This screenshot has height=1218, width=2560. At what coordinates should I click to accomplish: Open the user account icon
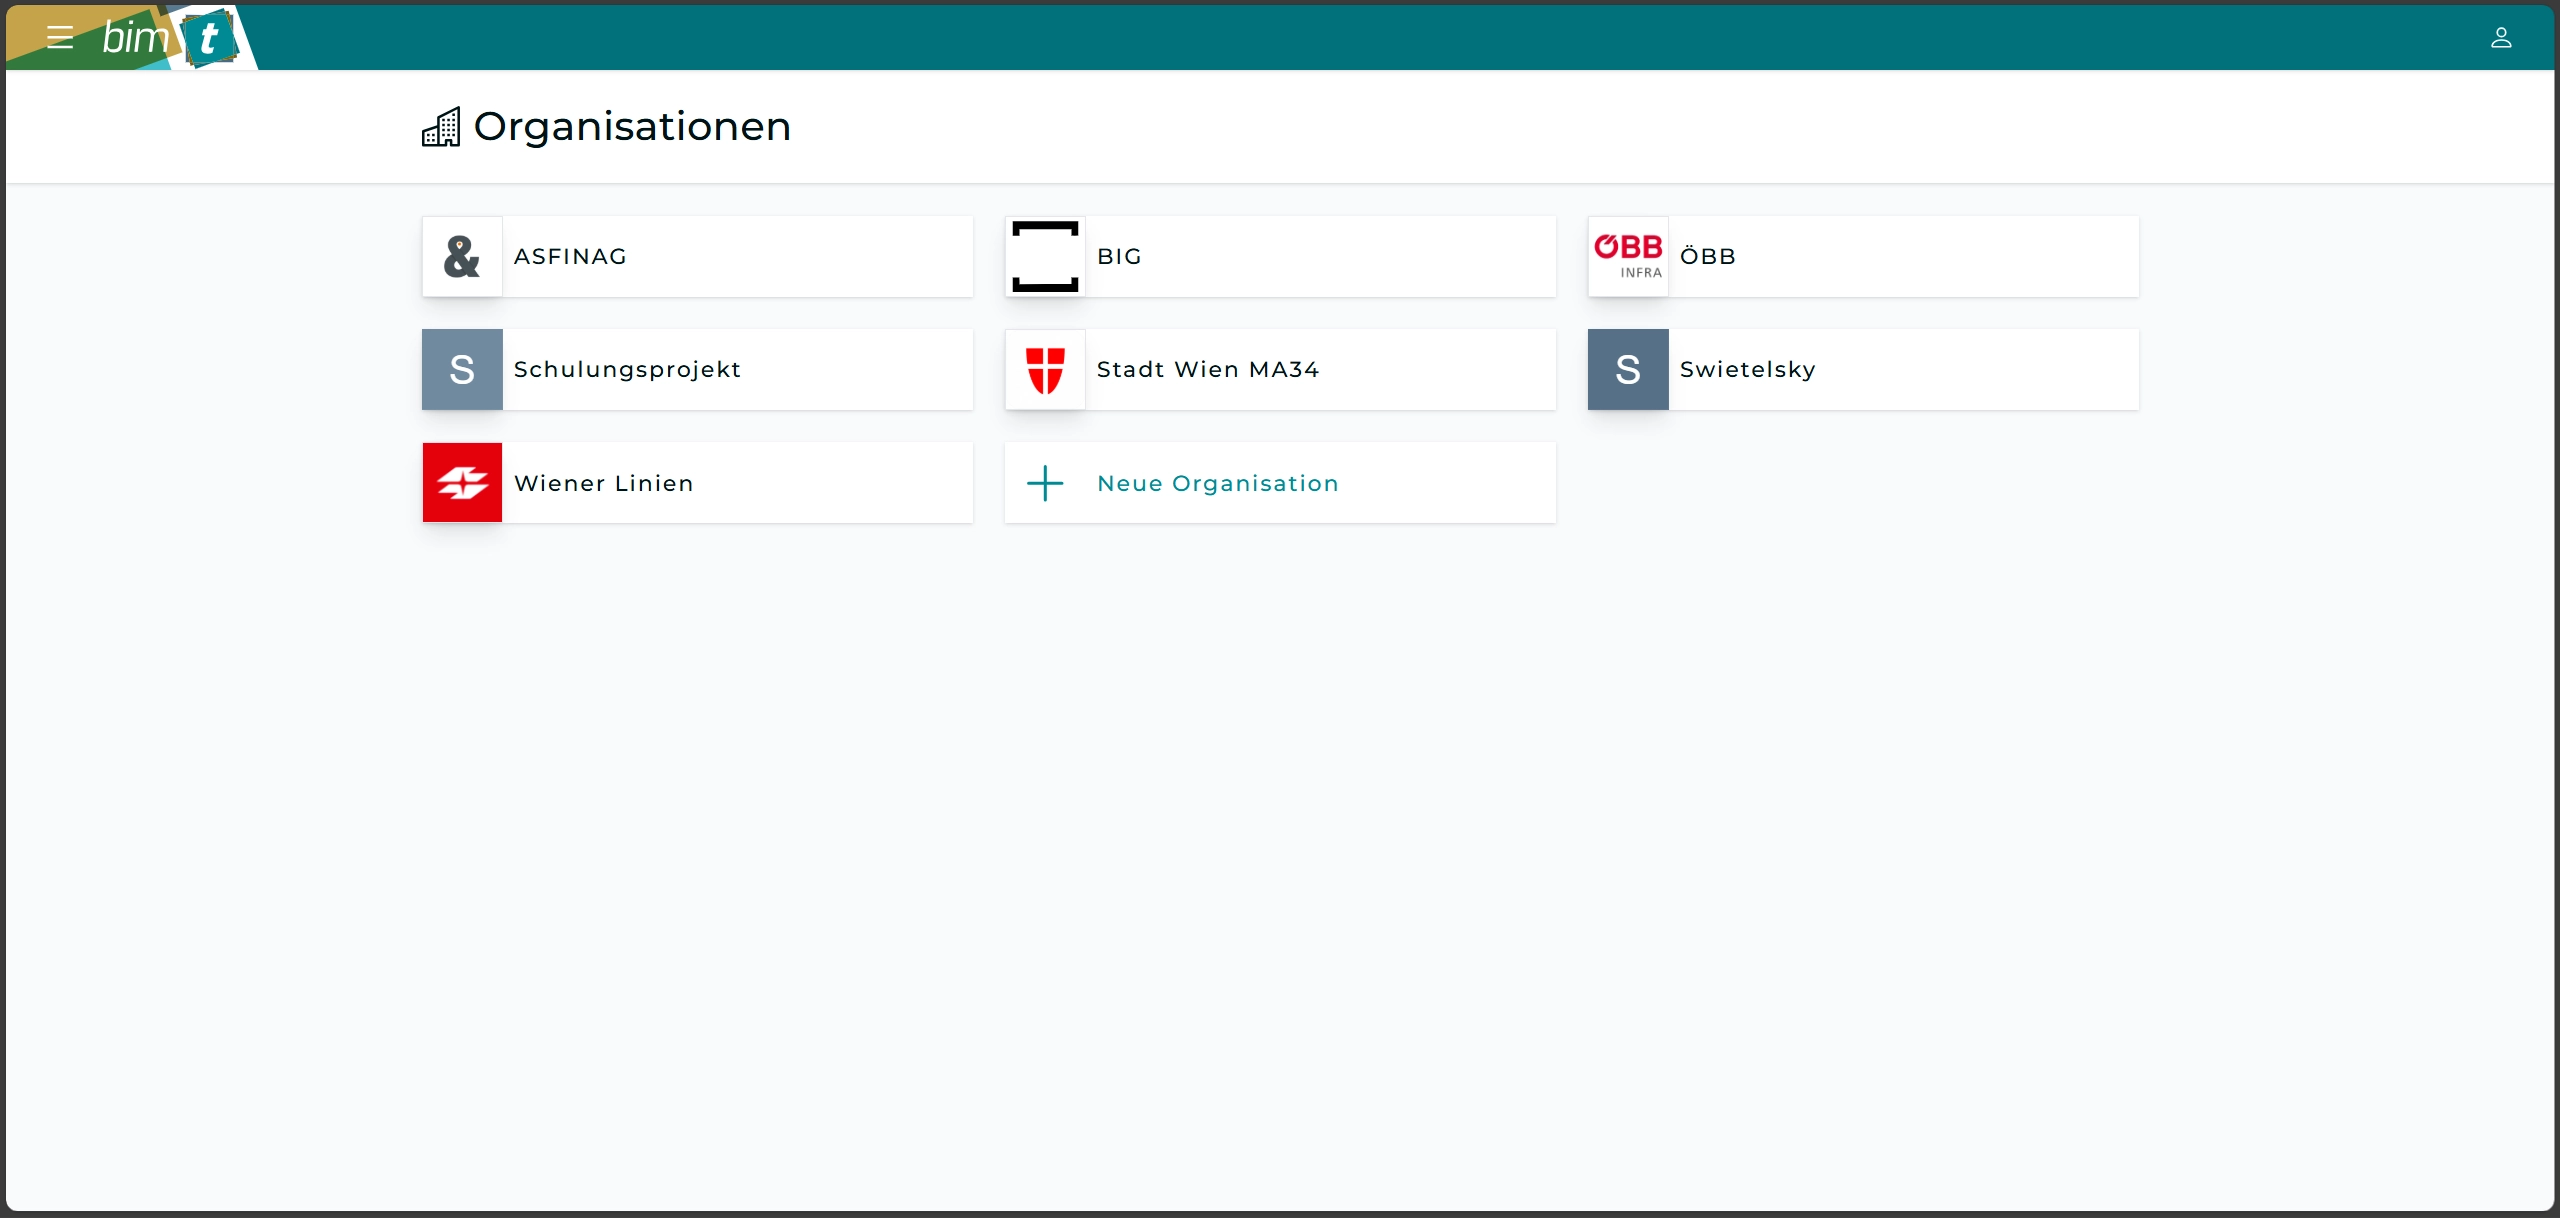click(2500, 38)
